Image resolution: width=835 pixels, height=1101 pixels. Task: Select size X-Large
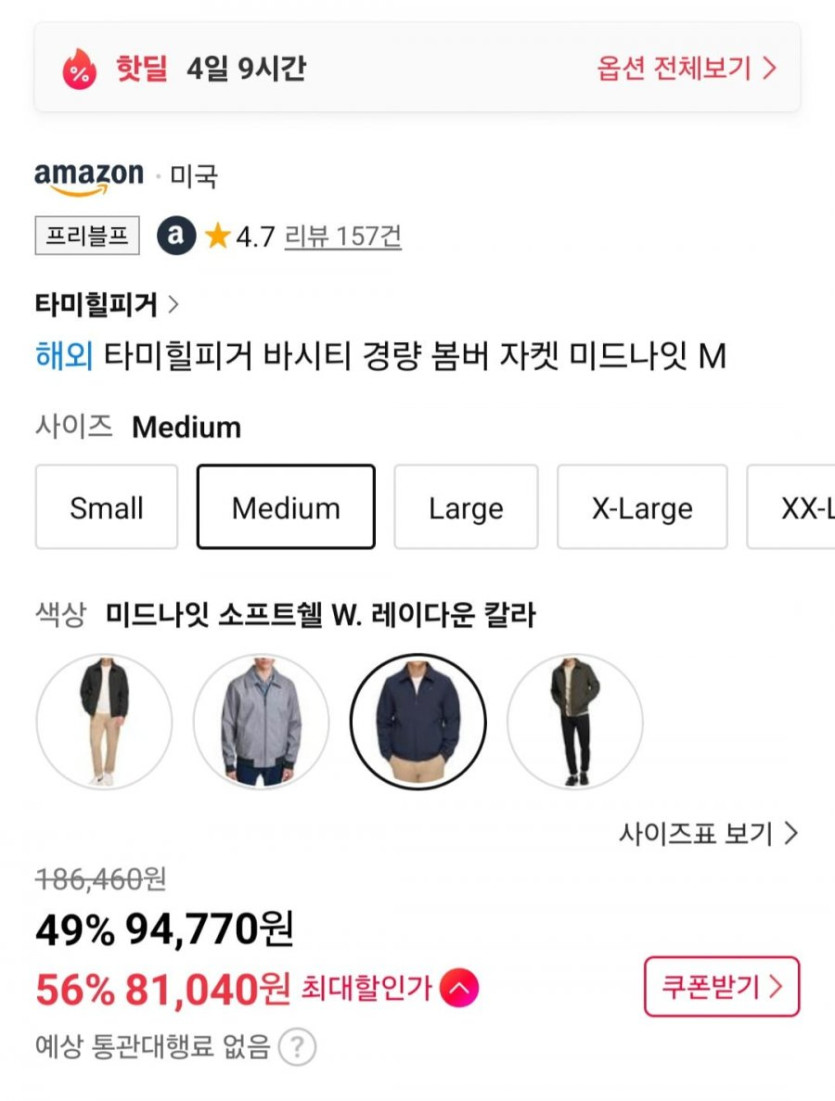642,508
